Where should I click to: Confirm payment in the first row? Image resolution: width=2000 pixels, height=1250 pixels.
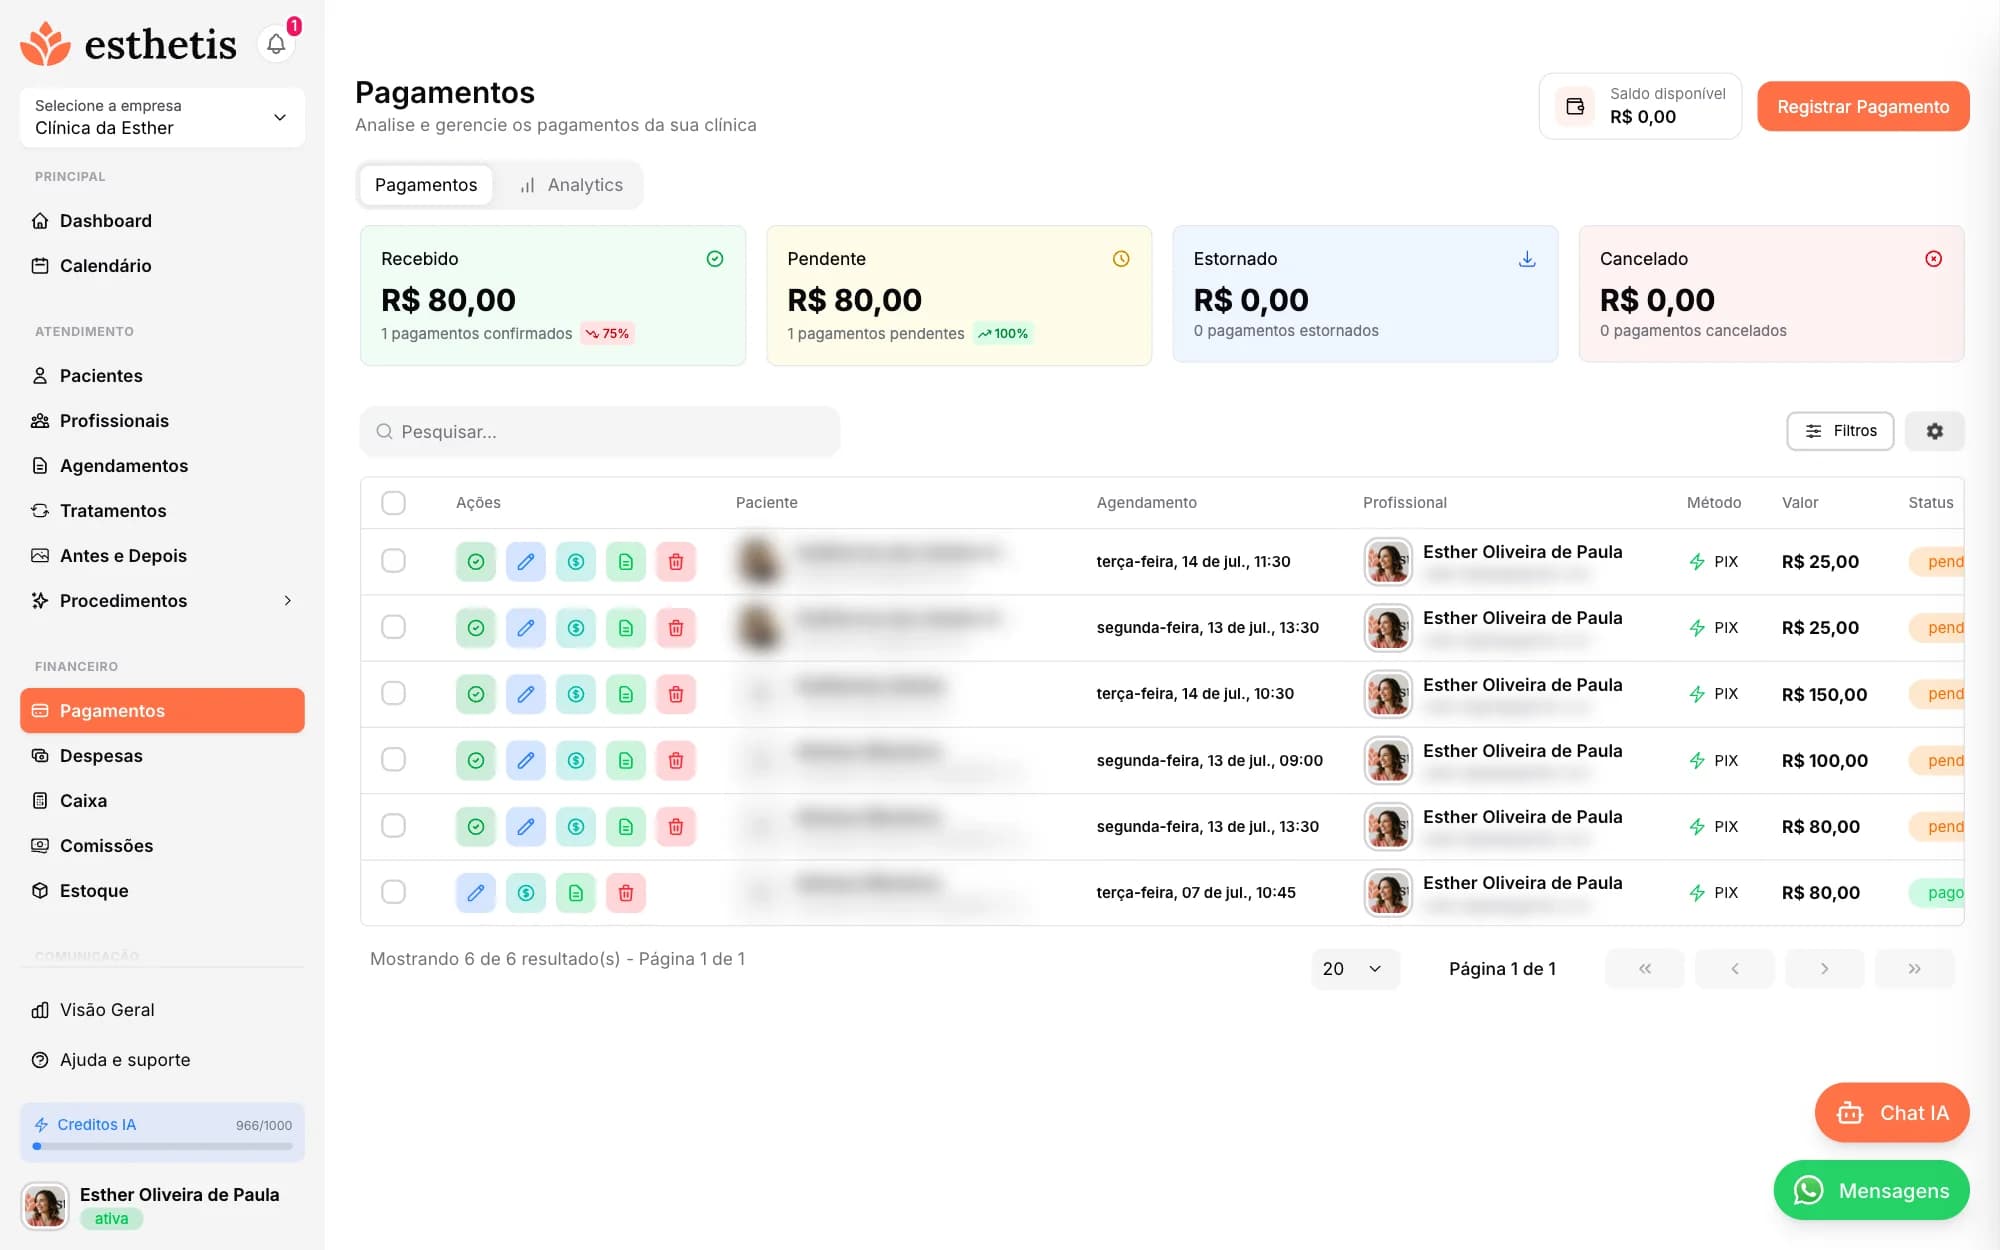[x=476, y=562]
